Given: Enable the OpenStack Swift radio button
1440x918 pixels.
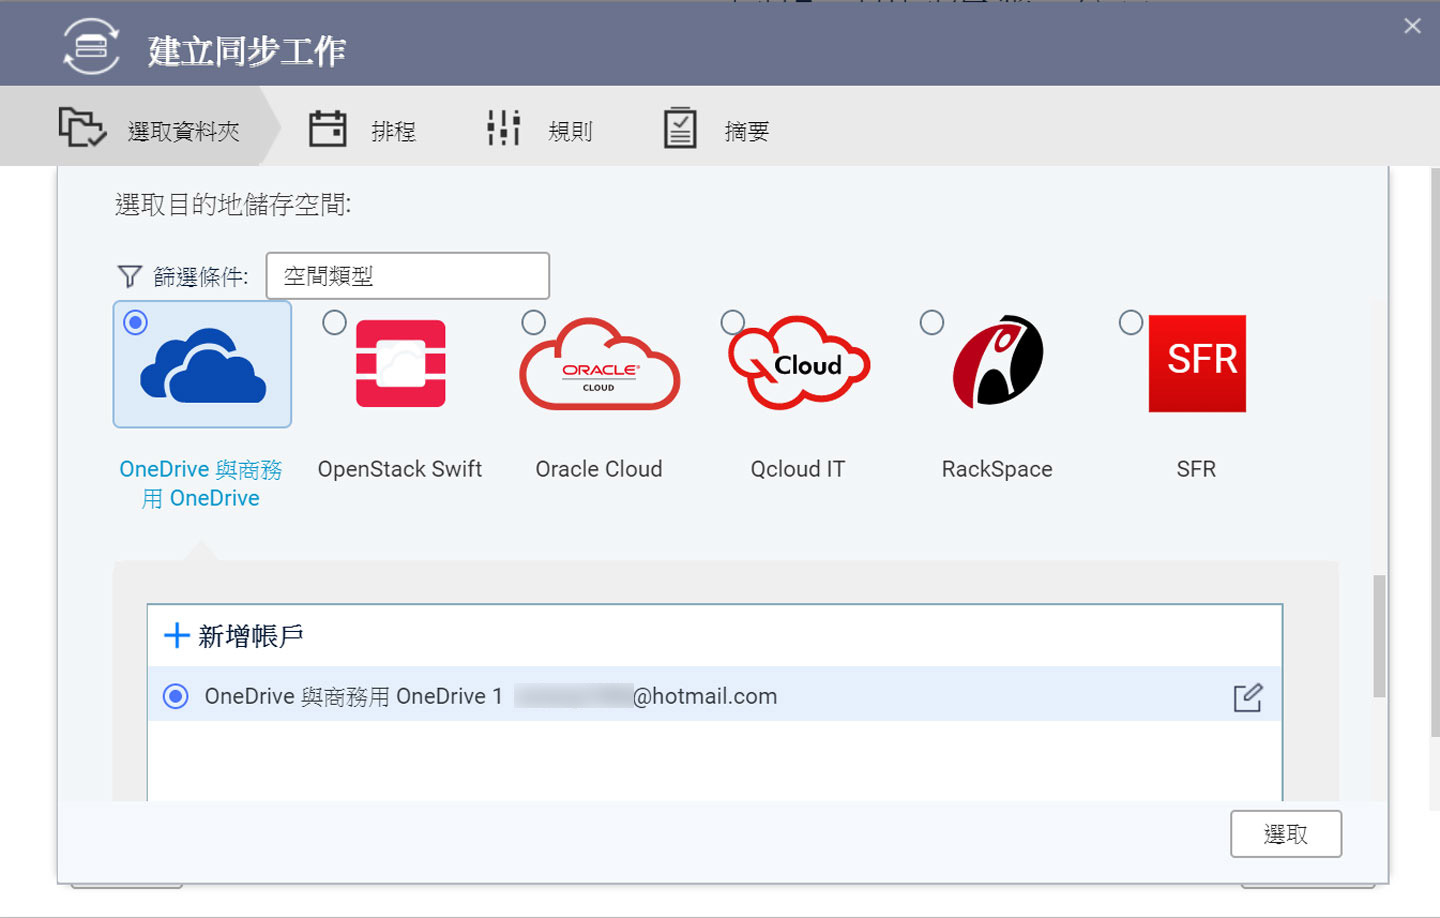Looking at the screenshot, I should pos(335,323).
